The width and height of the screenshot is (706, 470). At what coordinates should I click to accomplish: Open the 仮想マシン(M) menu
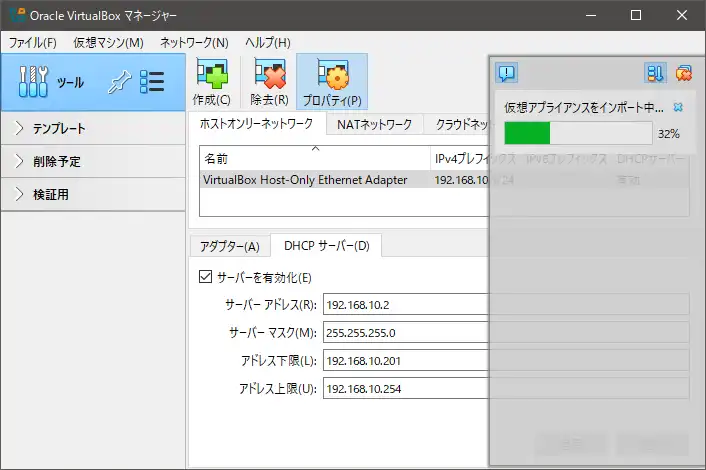[108, 43]
